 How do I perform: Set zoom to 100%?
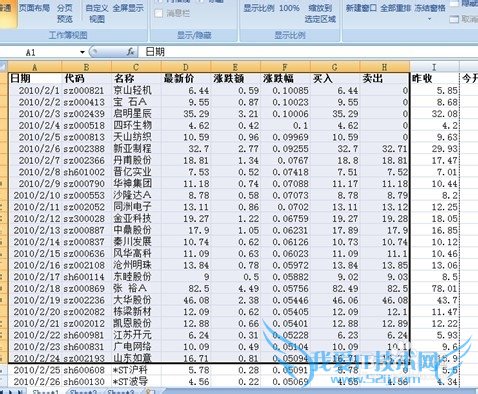point(289,8)
